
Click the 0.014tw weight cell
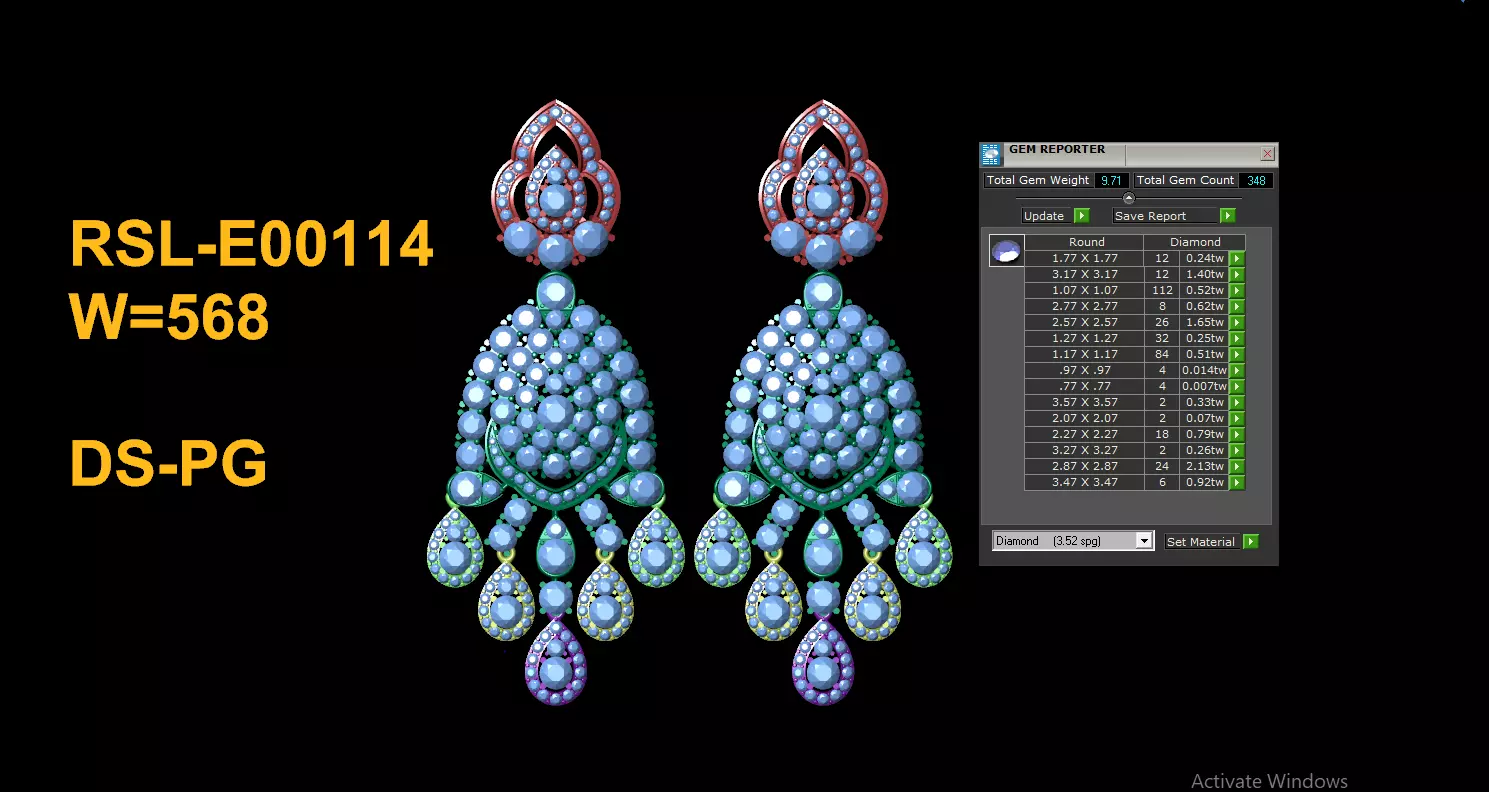1204,370
